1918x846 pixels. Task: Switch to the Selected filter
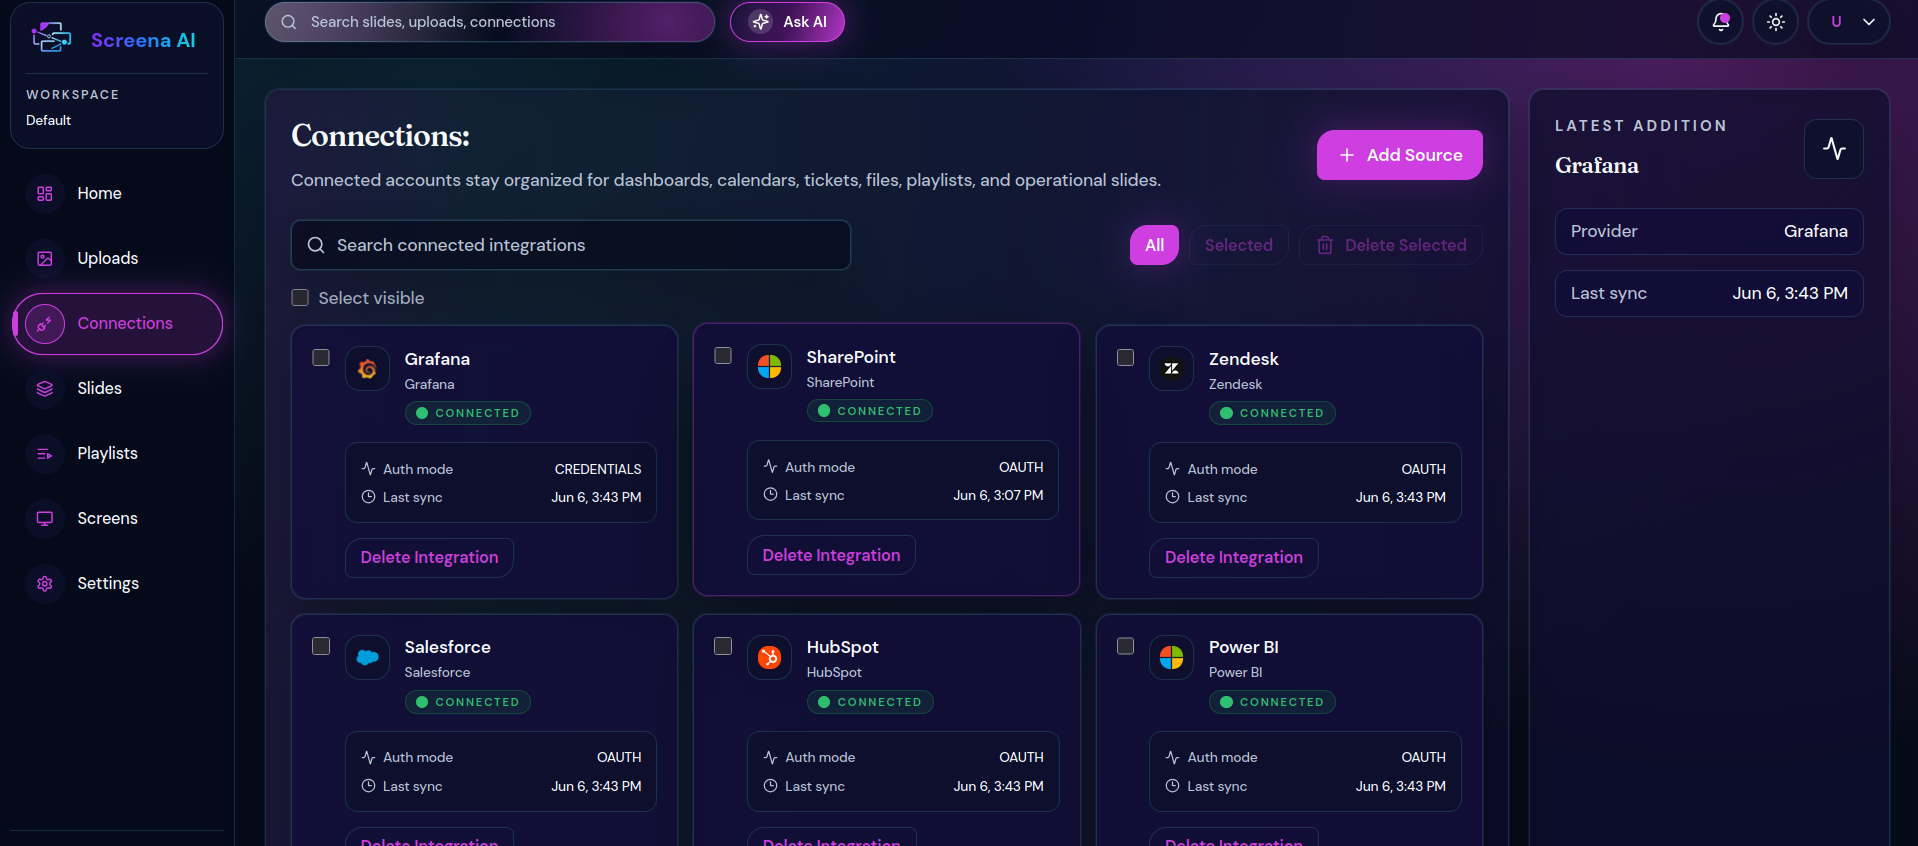pos(1239,245)
